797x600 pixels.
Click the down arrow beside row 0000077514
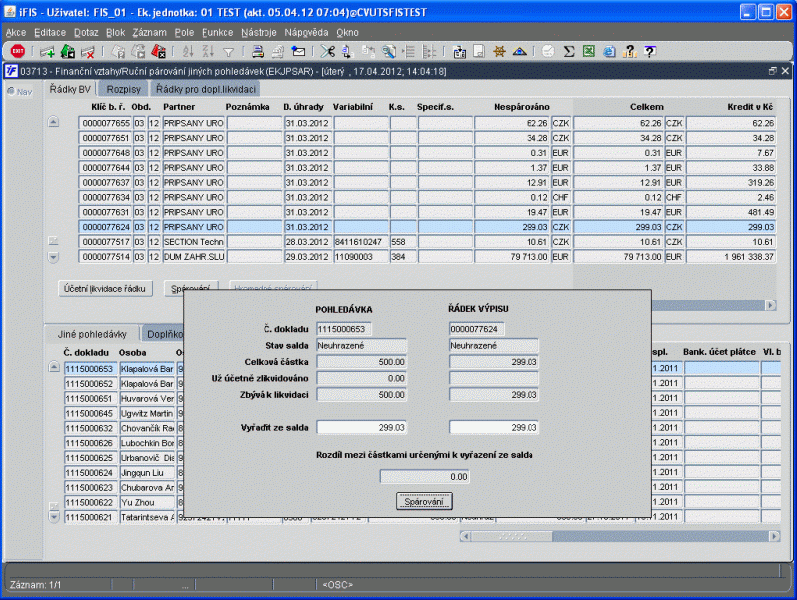point(54,257)
